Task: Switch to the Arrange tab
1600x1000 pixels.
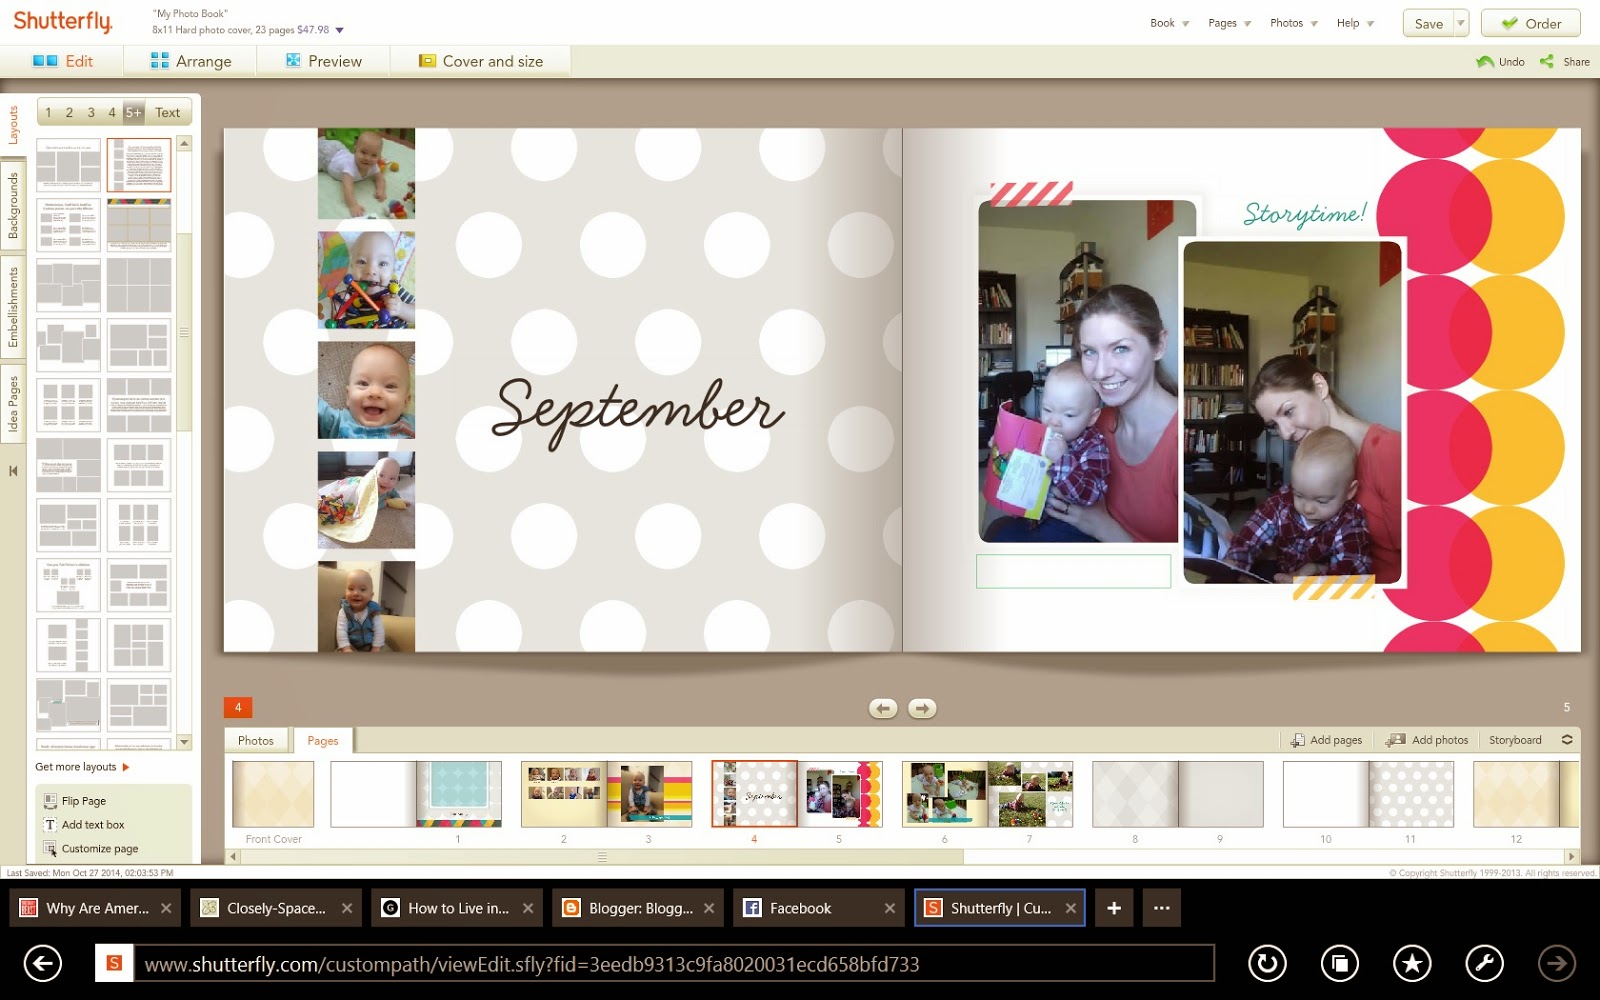Action: [x=190, y=61]
